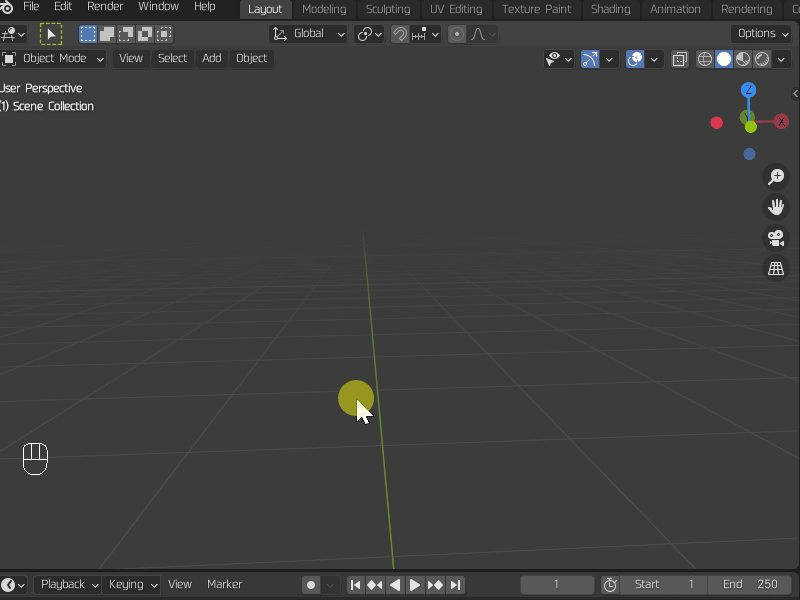Open the Object Mode dropdown

54,58
